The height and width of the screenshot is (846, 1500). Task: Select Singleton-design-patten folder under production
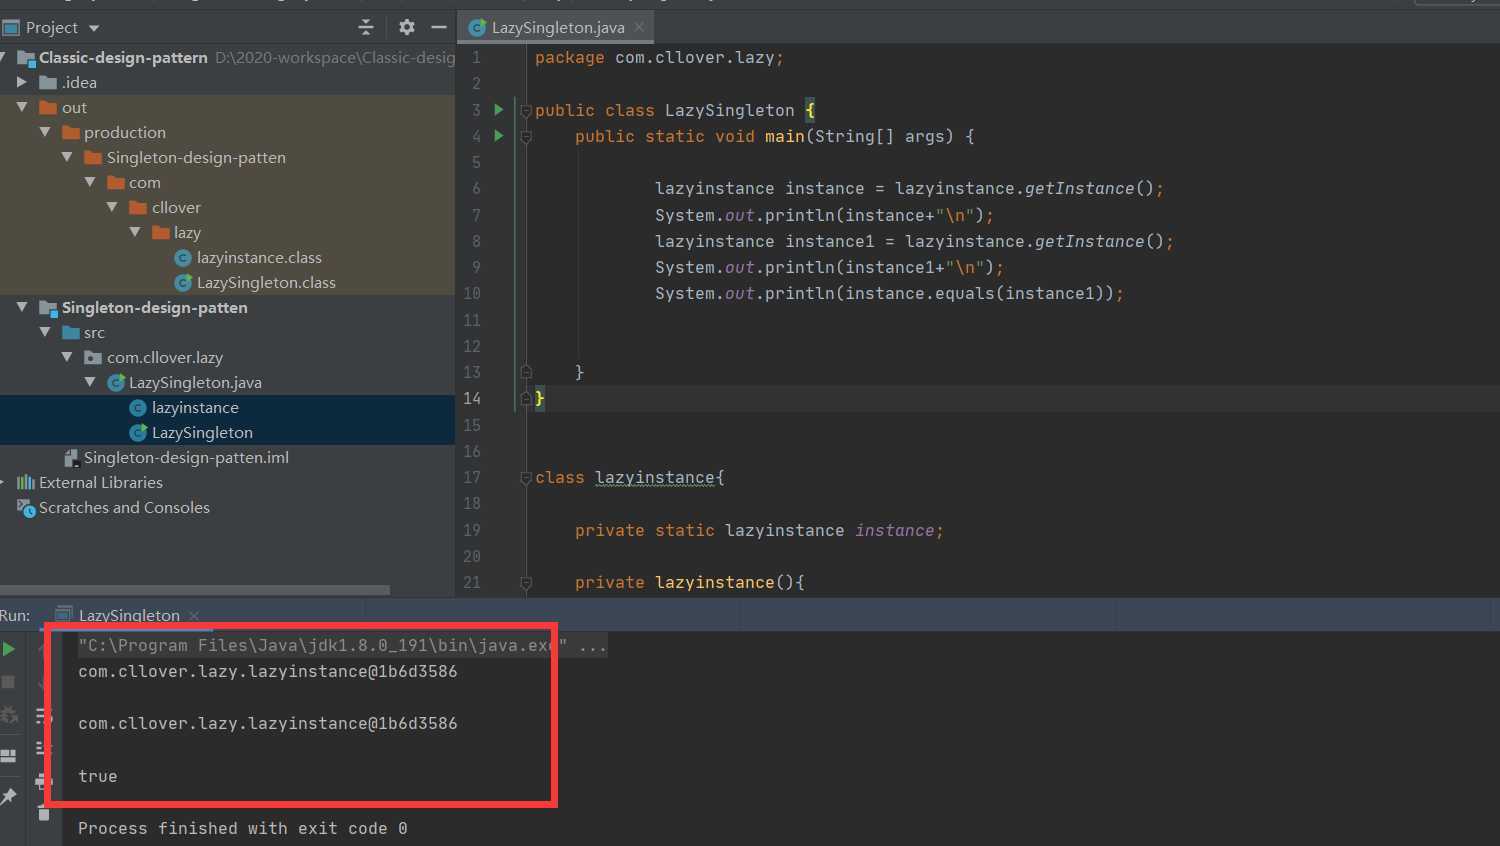click(x=196, y=158)
